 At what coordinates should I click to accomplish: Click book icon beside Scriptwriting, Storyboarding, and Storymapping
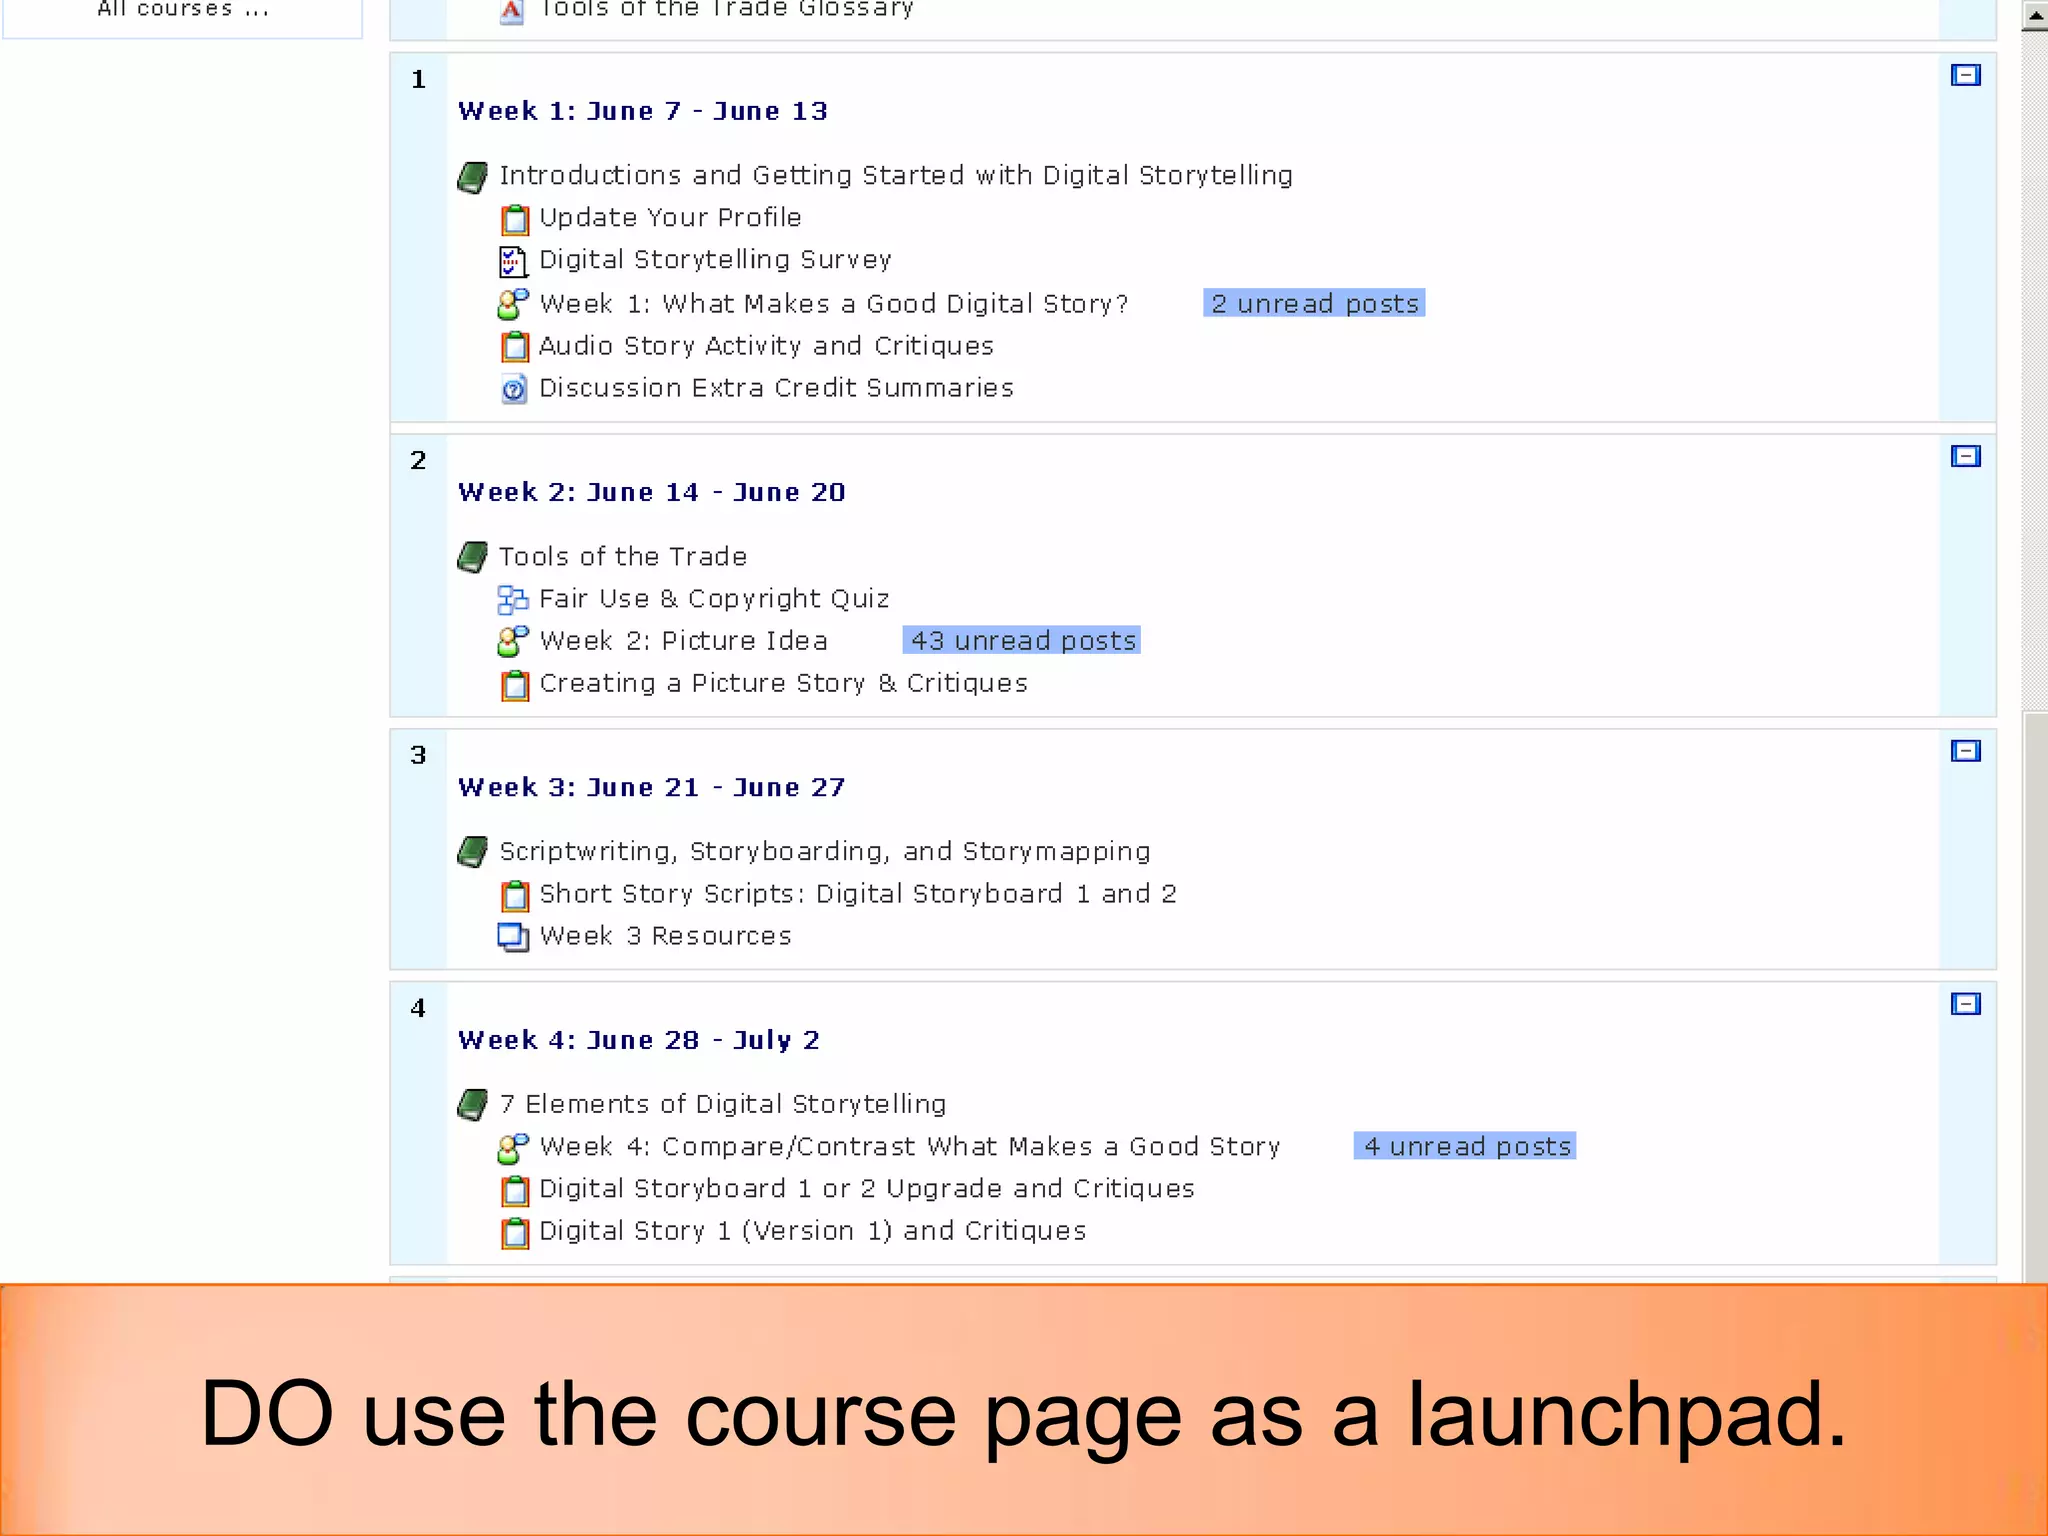473,852
